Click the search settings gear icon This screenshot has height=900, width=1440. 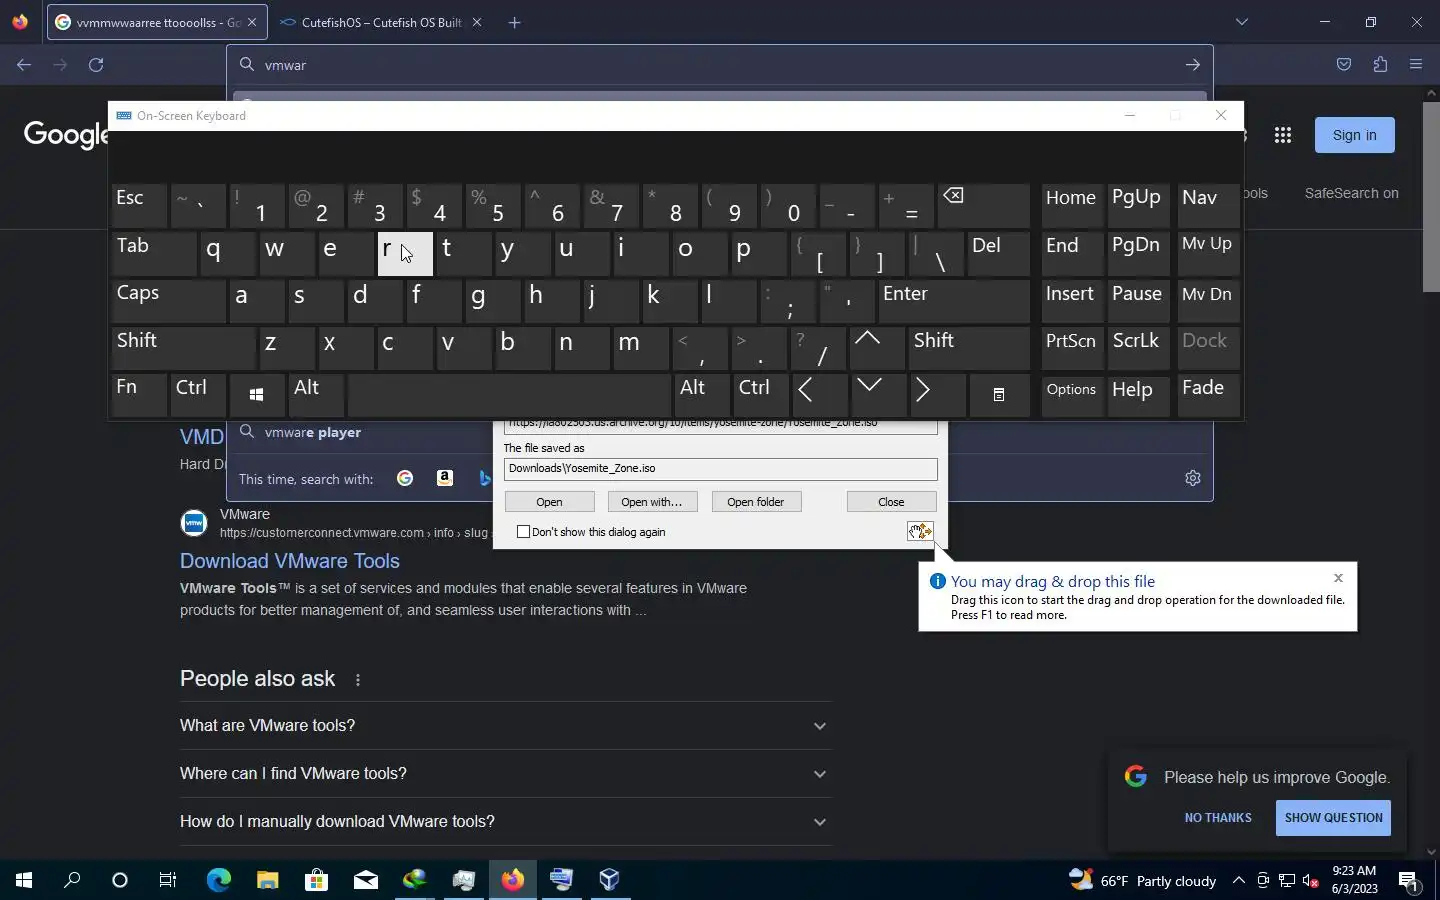click(x=1192, y=478)
